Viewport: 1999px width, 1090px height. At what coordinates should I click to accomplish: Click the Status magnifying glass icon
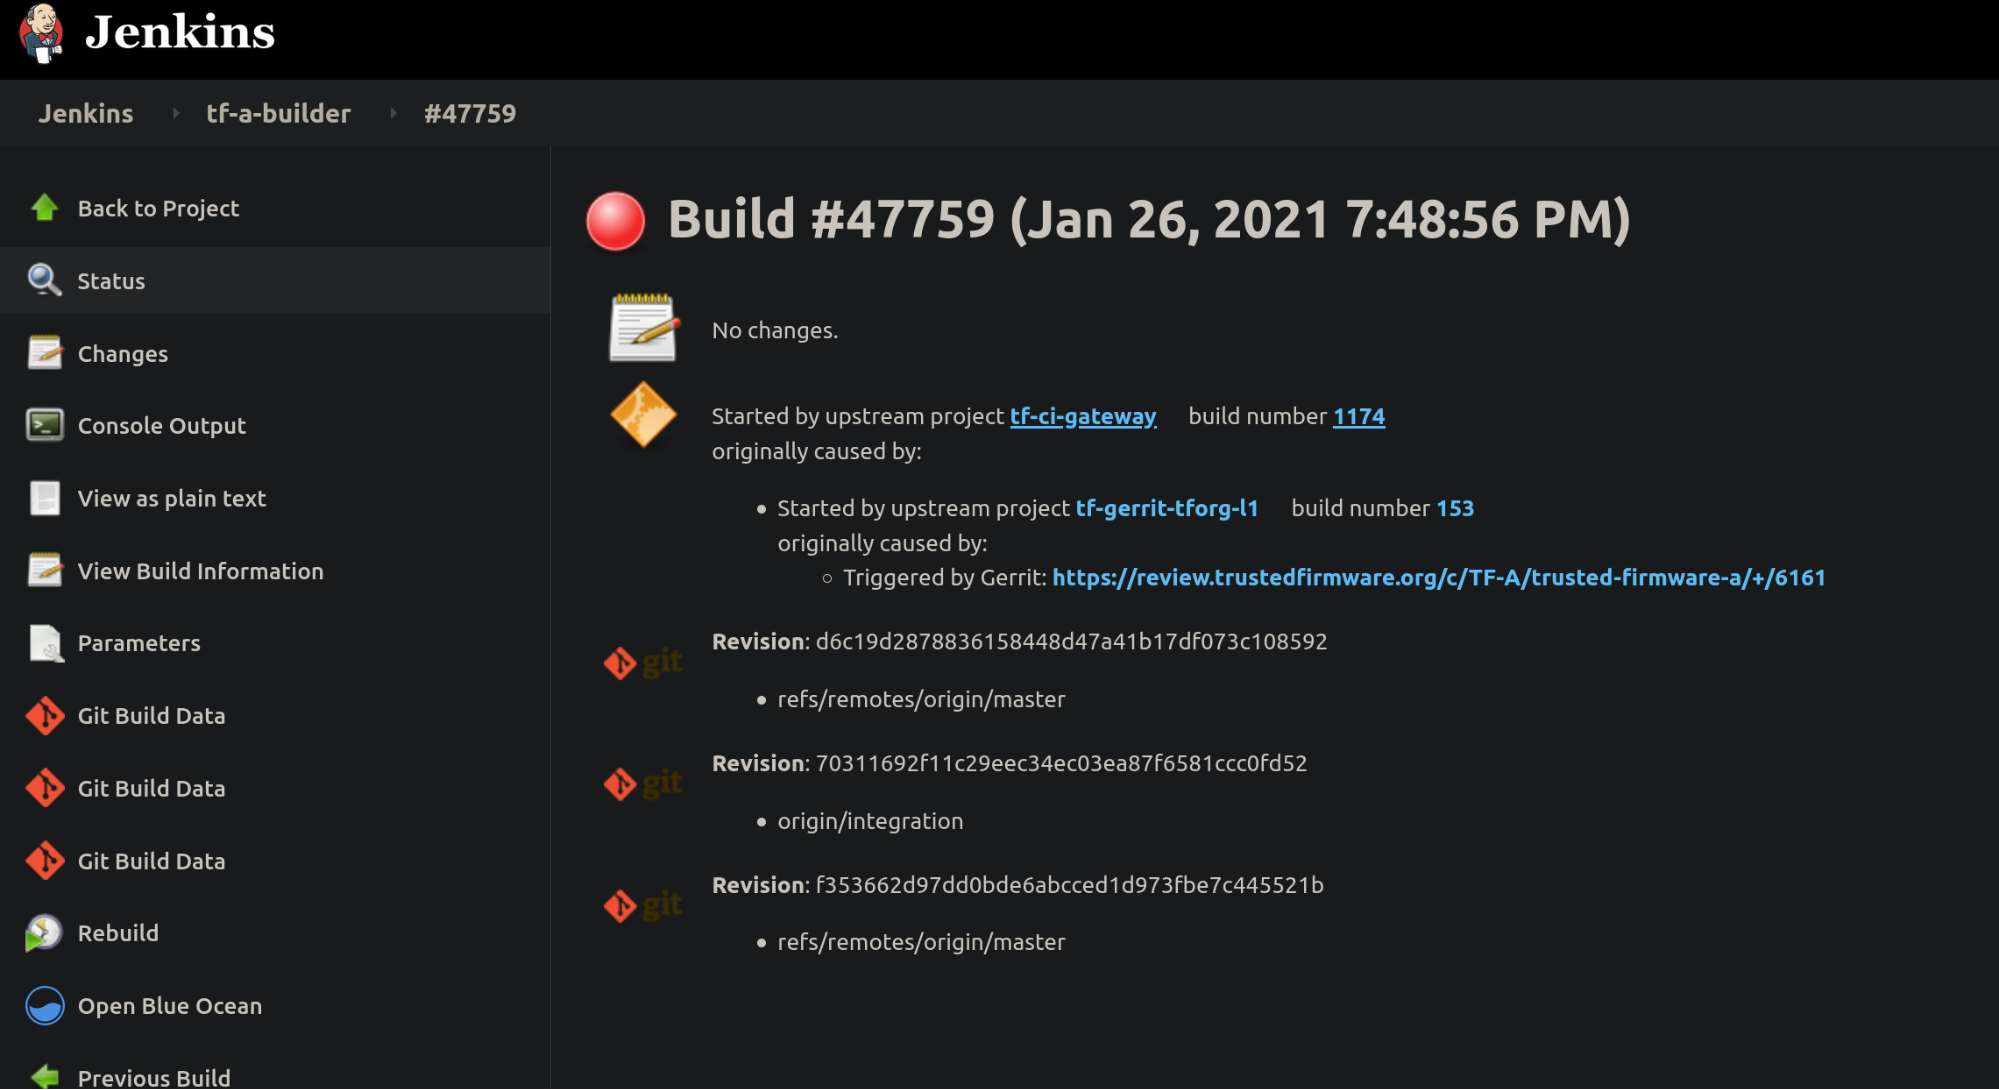[x=44, y=280]
